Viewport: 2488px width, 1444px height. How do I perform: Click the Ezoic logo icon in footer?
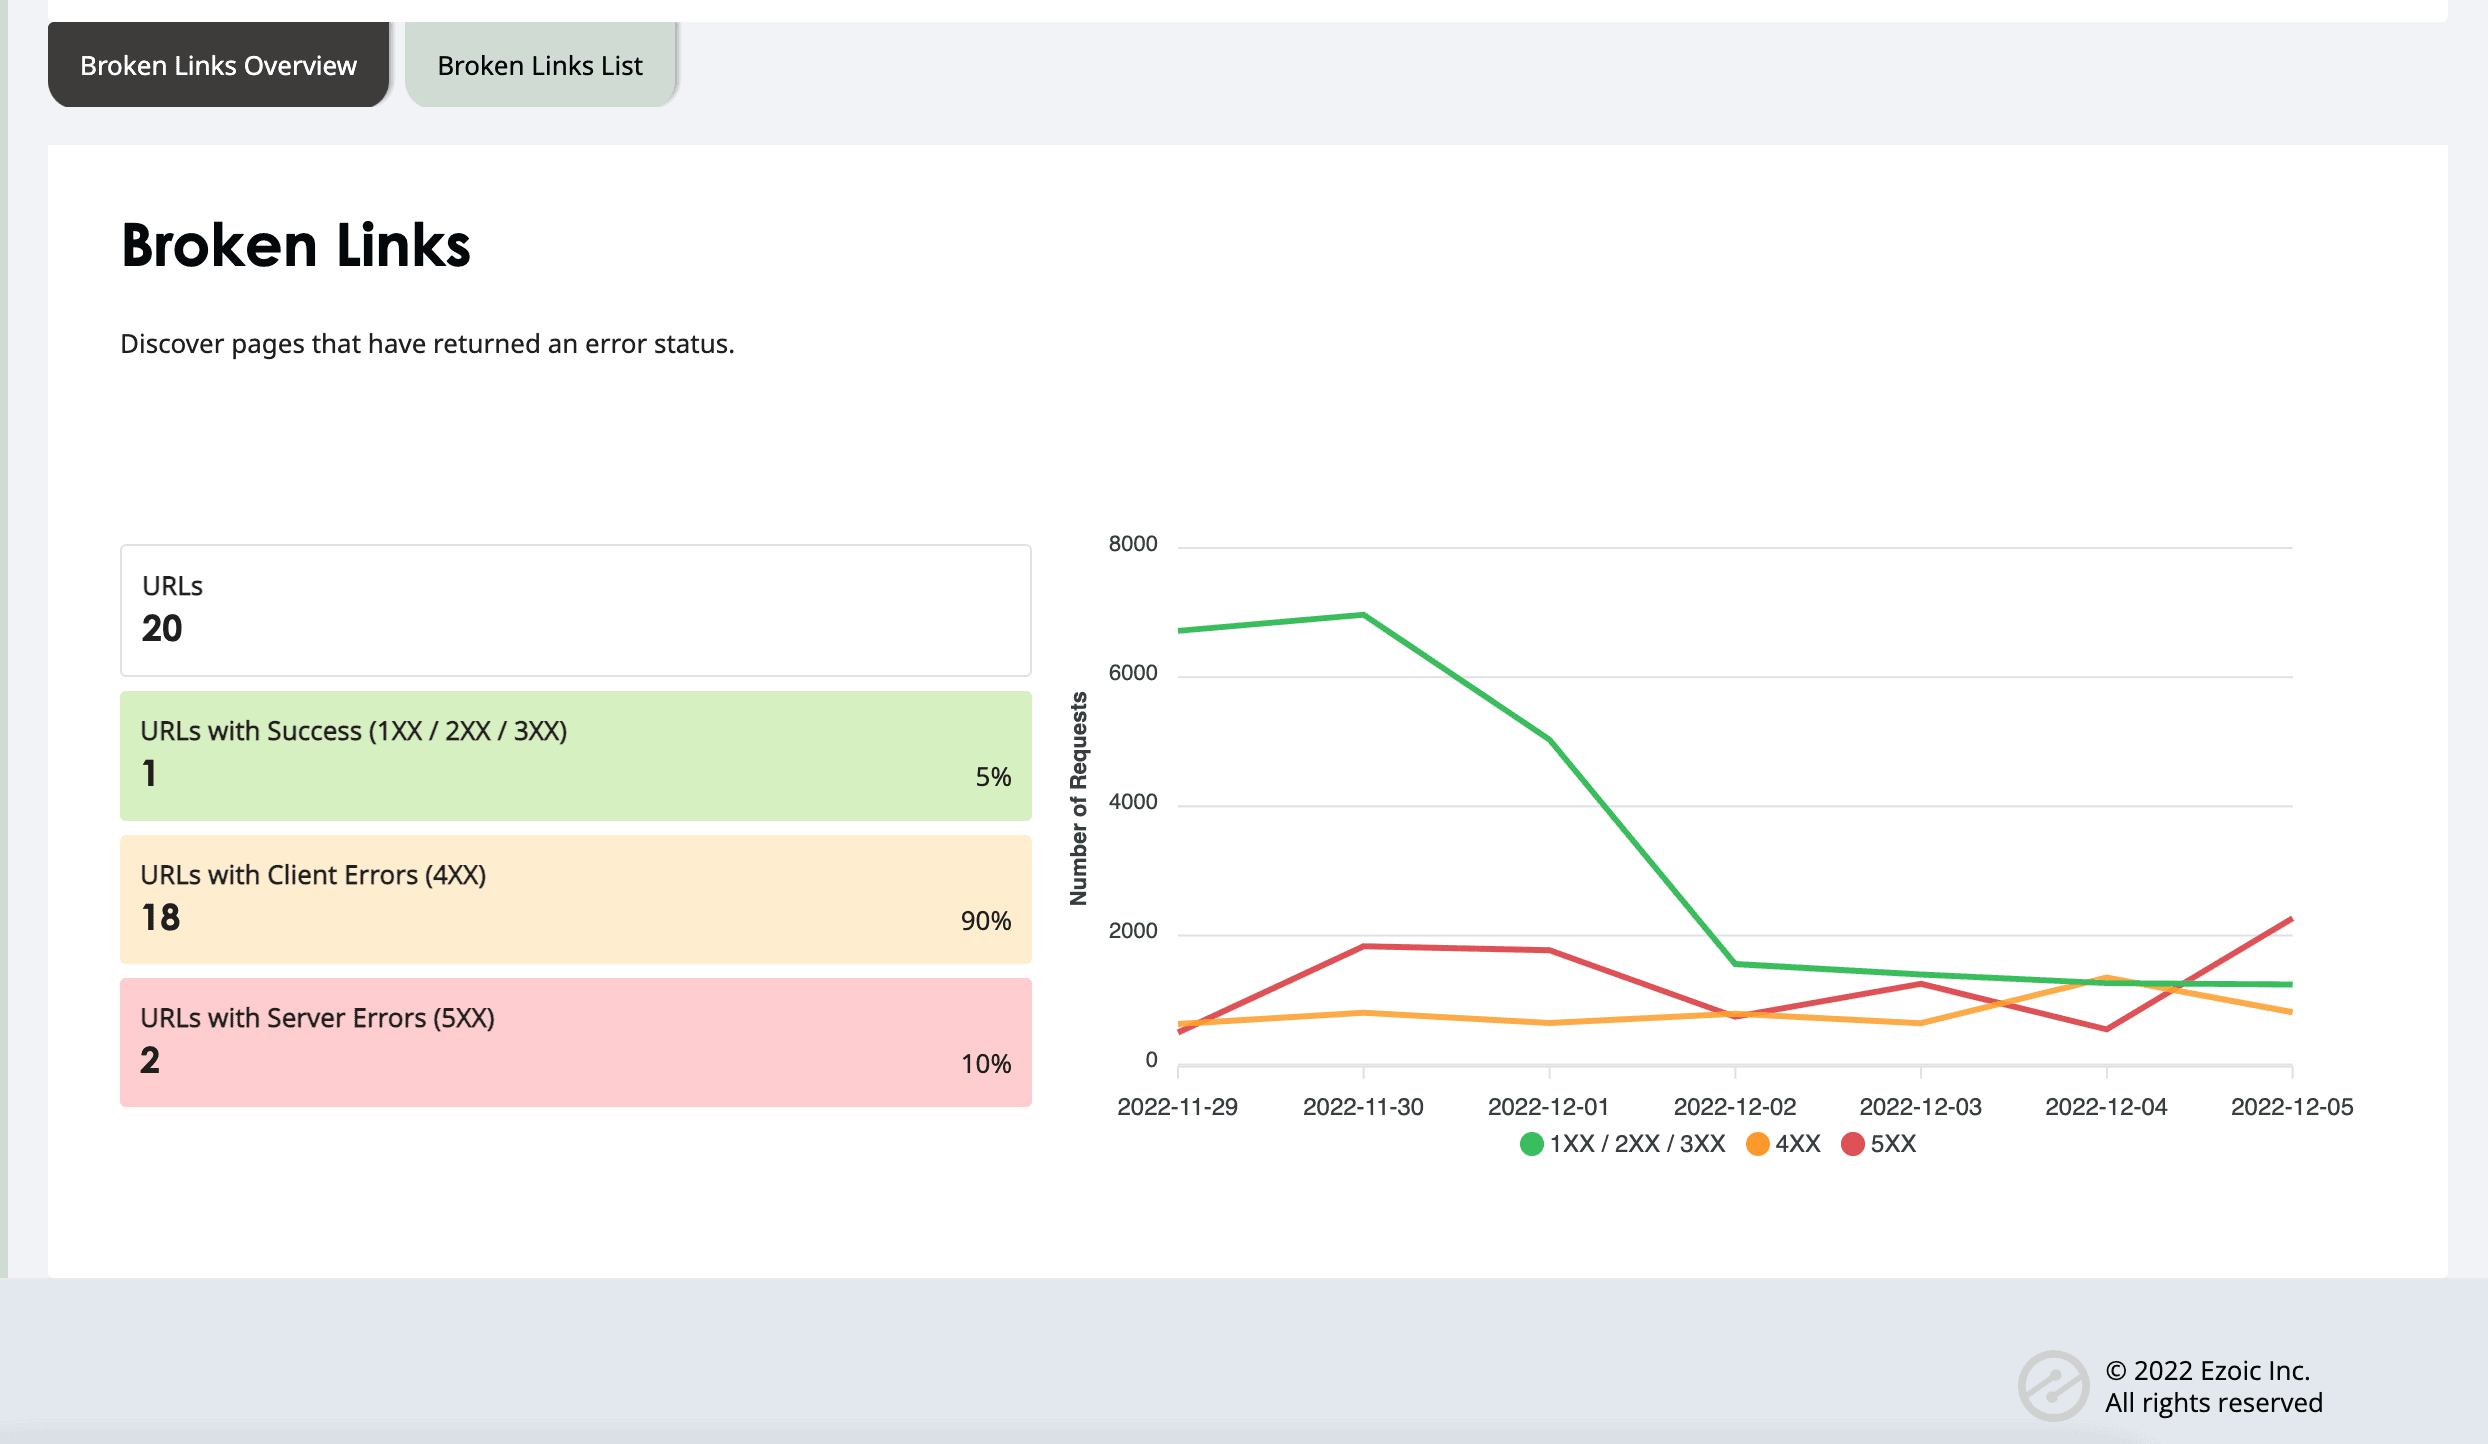pos(2053,1386)
